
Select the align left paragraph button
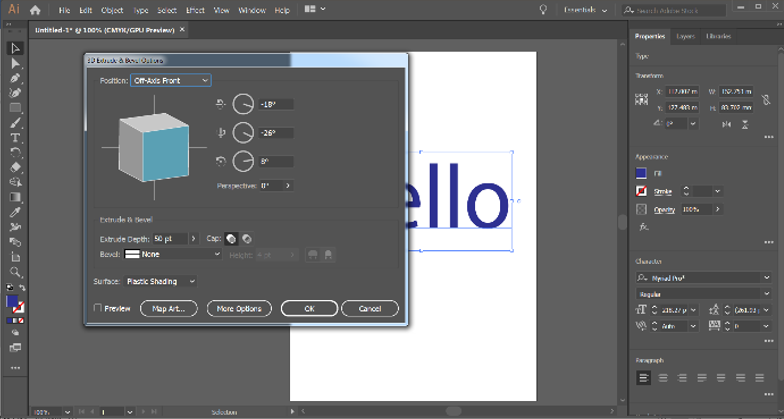pos(644,378)
